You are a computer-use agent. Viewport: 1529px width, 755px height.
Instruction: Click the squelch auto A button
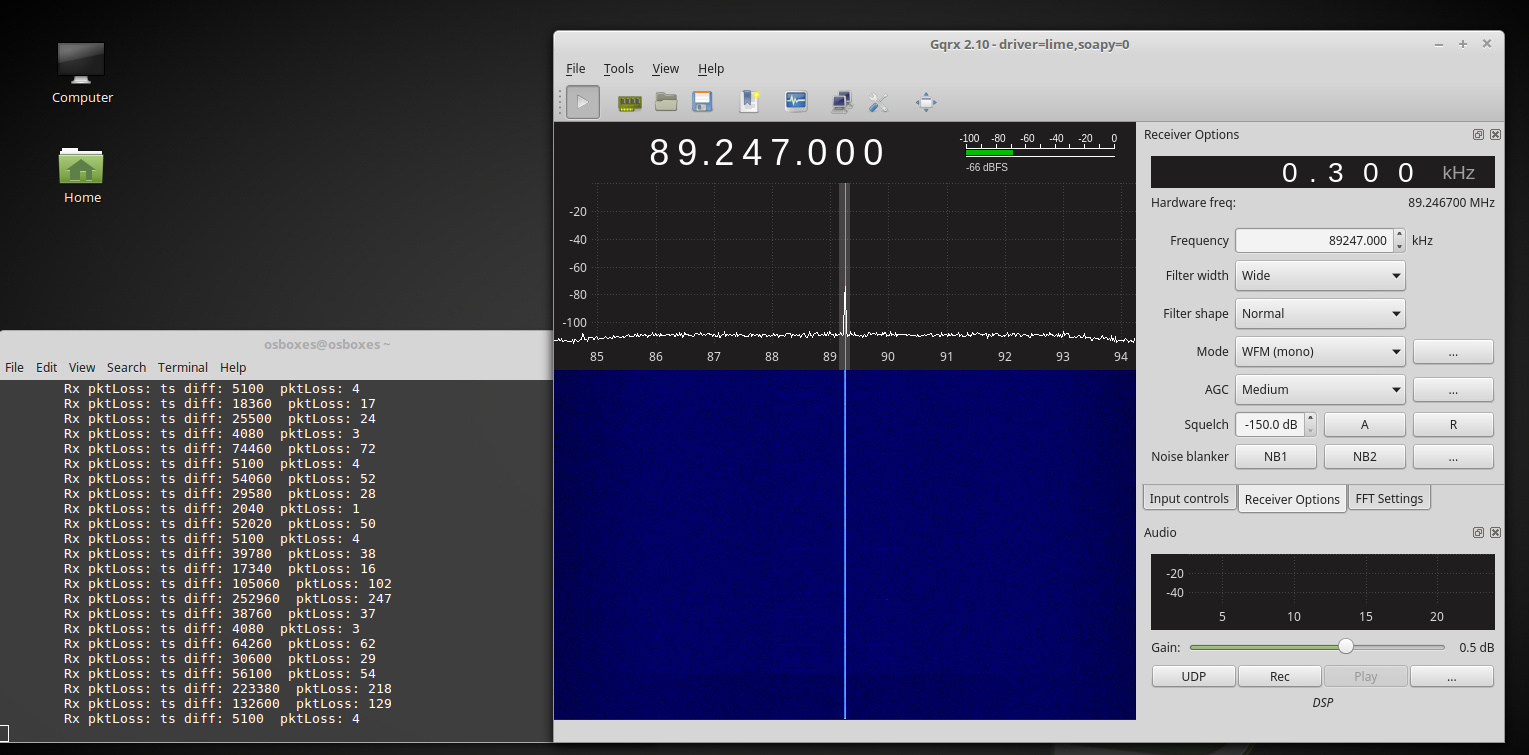coord(1364,425)
